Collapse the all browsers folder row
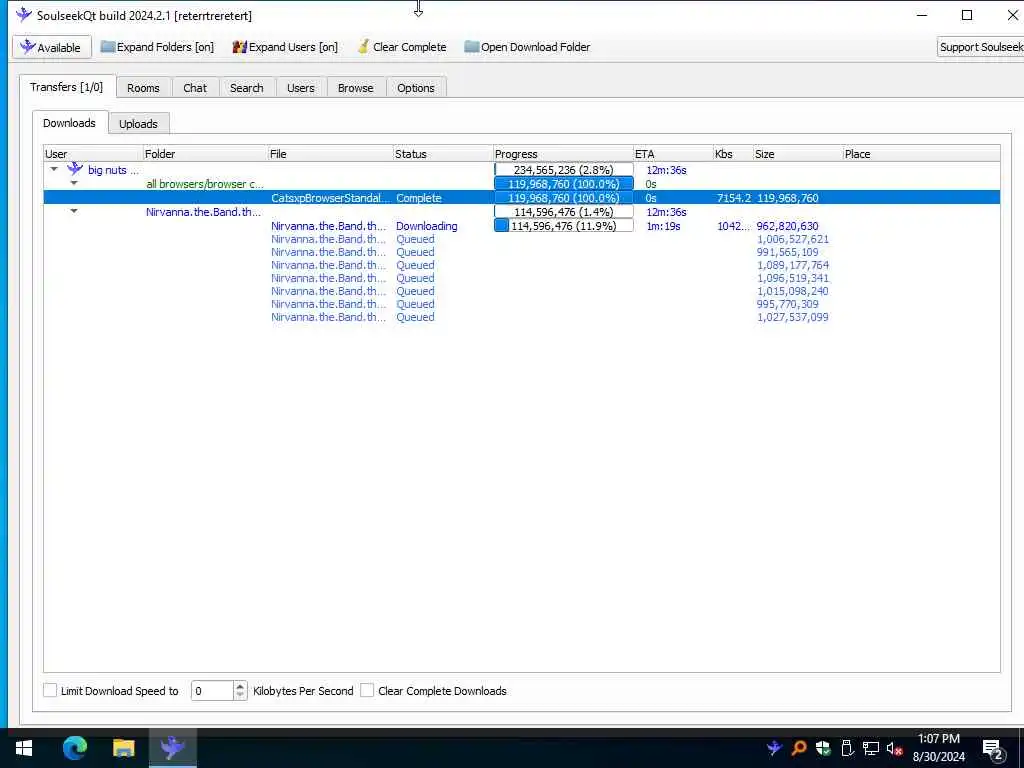 pyautogui.click(x=74, y=184)
